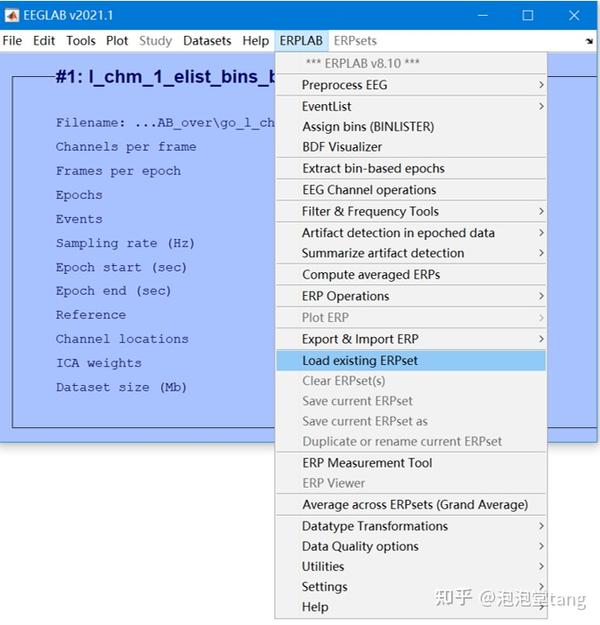Maximize the EEGLAB window
The image size is (600, 625).
tap(527, 16)
